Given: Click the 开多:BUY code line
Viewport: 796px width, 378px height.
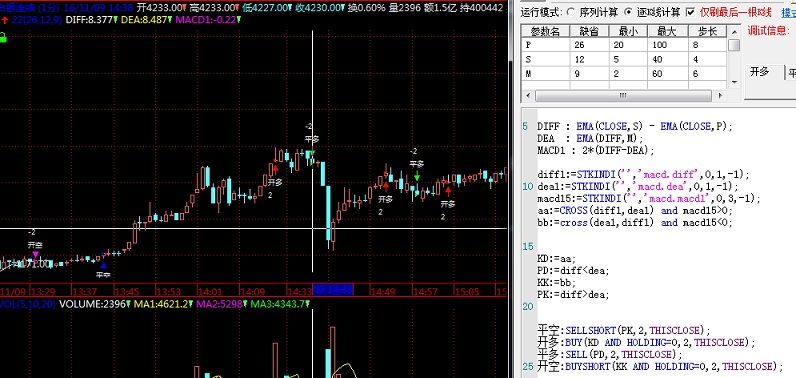Looking at the screenshot, I should [x=646, y=342].
